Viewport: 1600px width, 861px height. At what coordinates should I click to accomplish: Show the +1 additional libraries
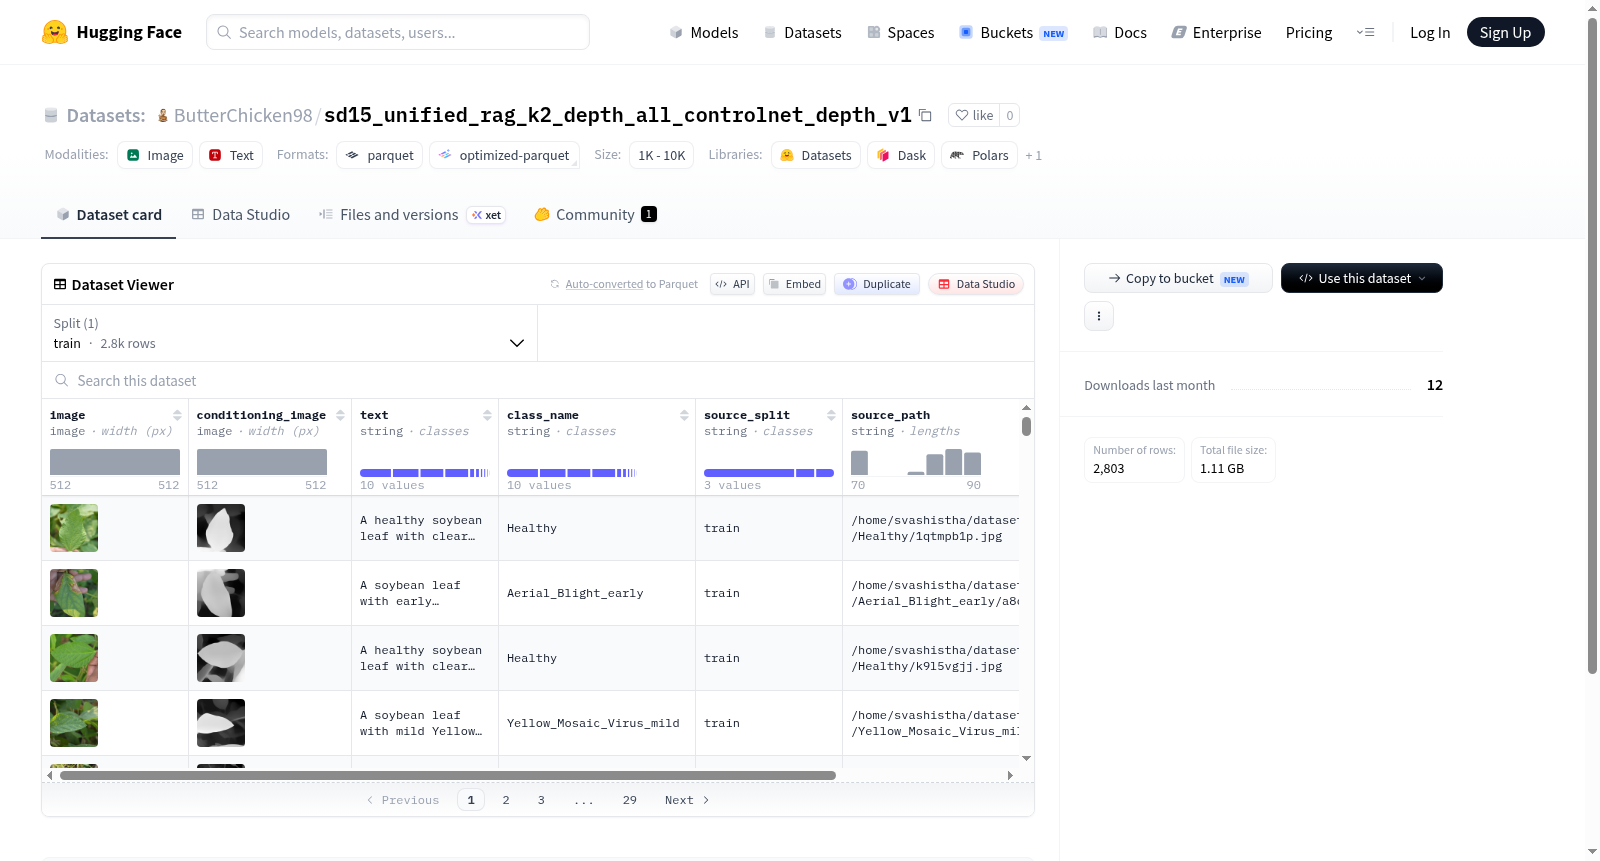(x=1033, y=155)
